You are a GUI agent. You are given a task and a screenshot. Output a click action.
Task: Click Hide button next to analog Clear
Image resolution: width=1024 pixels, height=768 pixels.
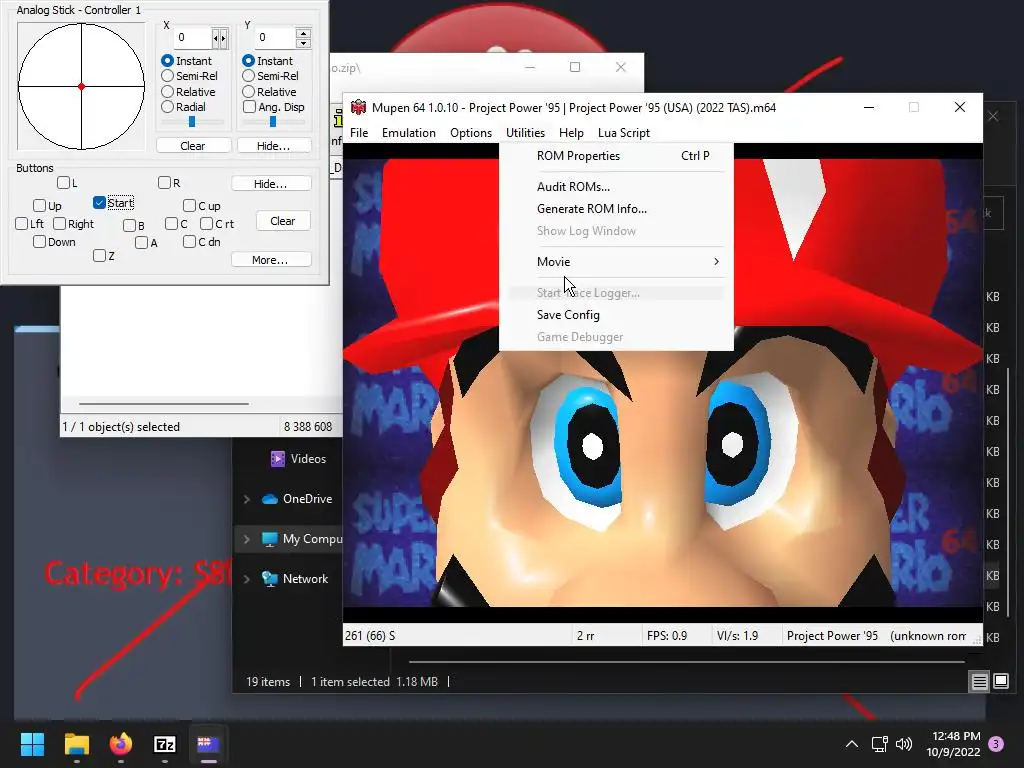click(x=274, y=146)
